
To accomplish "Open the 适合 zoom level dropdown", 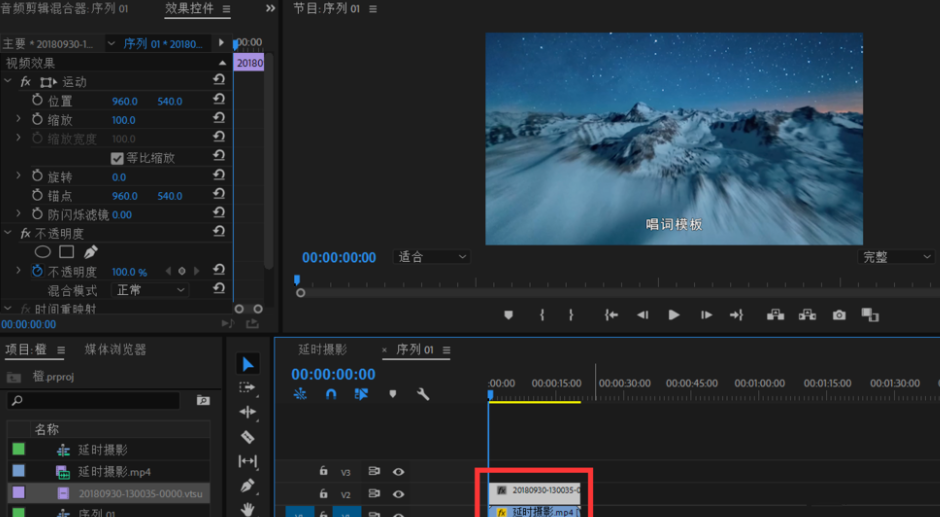I will pyautogui.click(x=432, y=257).
